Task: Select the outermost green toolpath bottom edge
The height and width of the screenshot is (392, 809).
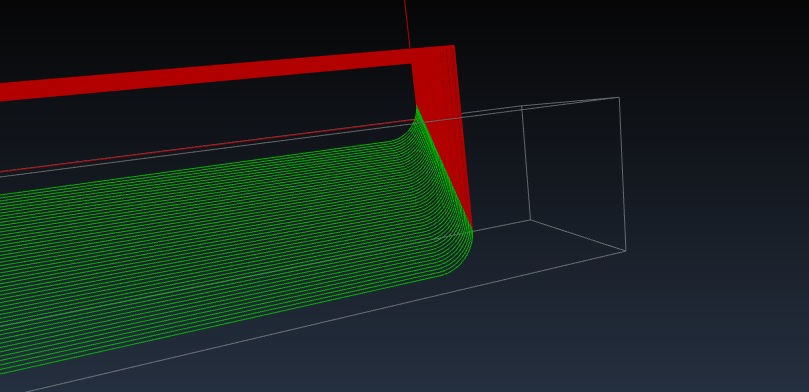Action: coord(222,325)
